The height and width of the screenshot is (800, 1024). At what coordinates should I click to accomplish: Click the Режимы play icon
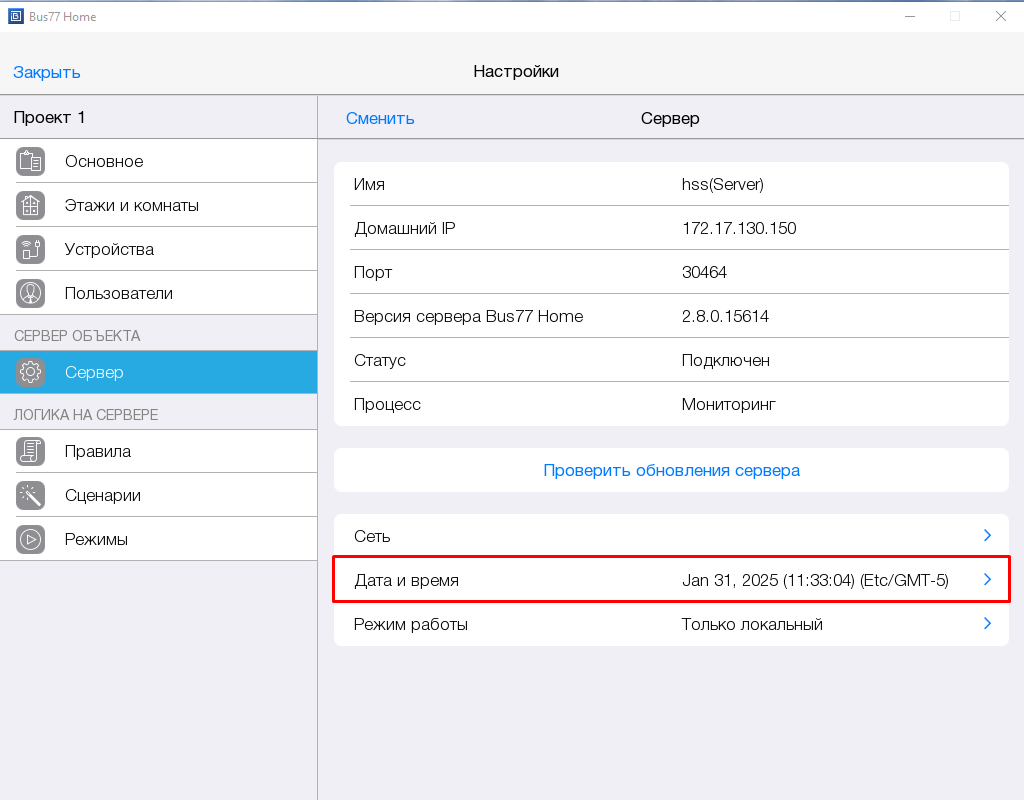[x=31, y=539]
